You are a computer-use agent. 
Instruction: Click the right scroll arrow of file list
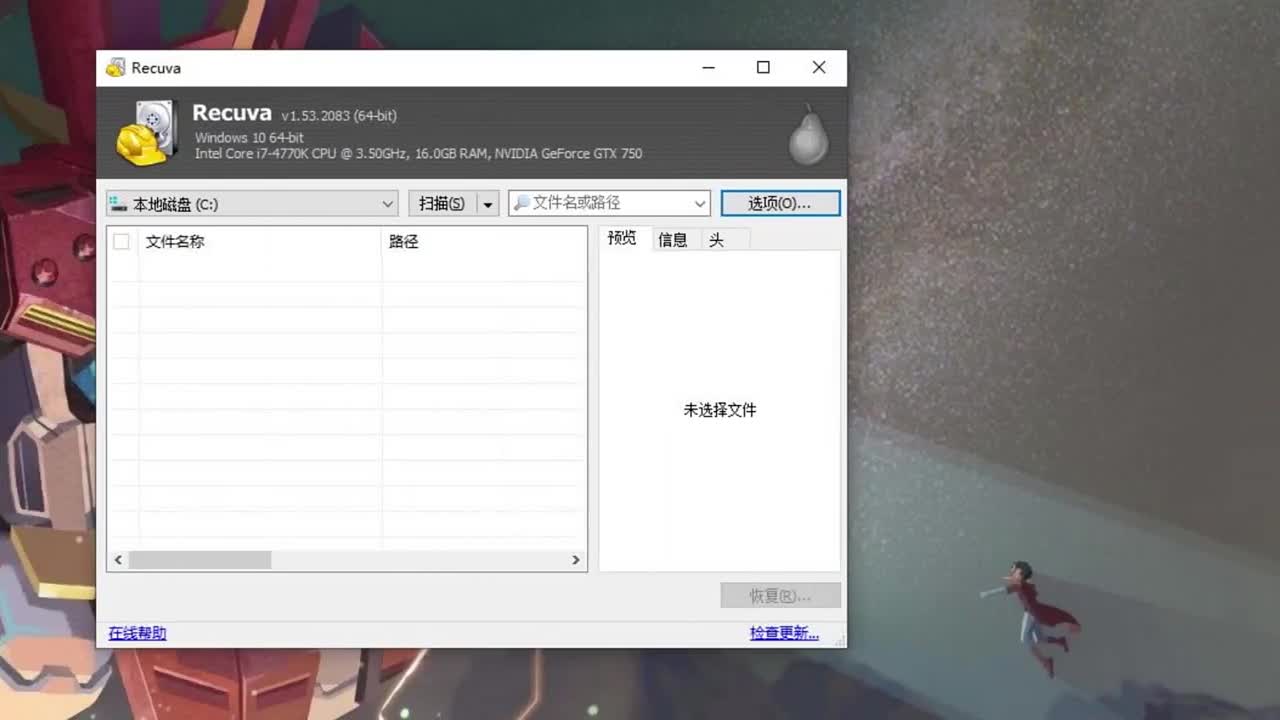coord(576,560)
